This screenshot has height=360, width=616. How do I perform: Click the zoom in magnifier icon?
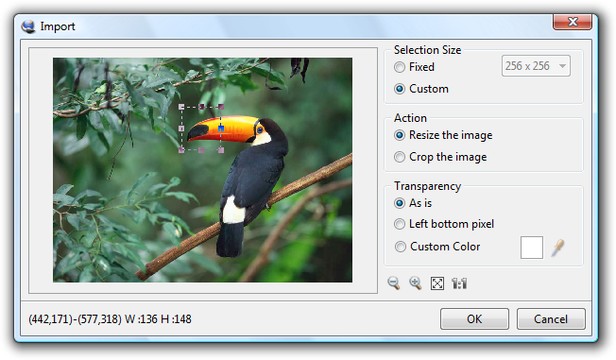(415, 283)
